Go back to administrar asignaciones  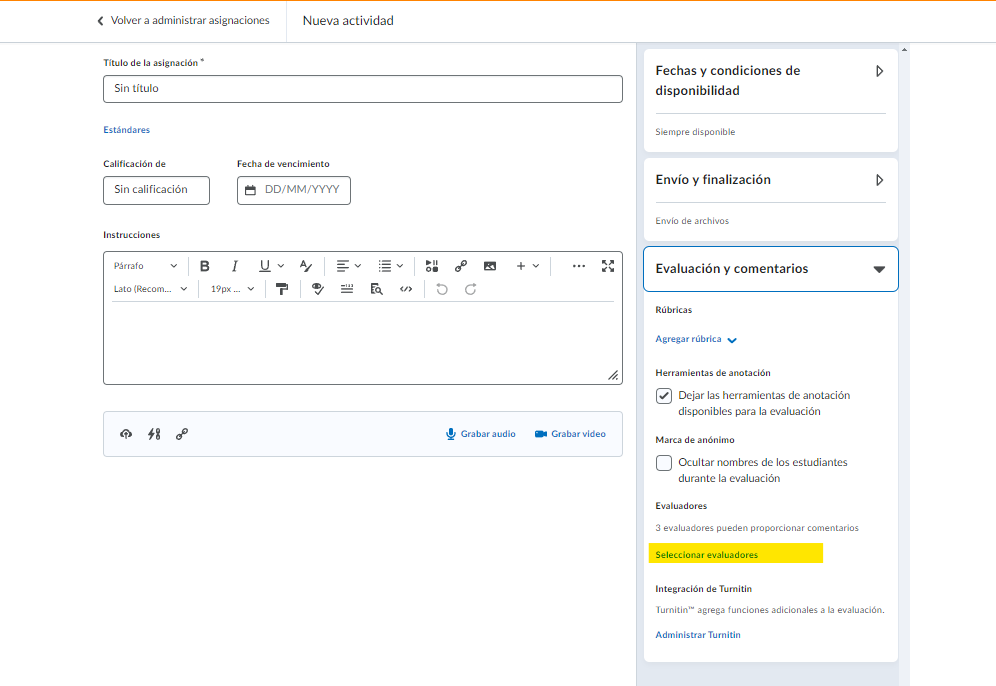pyautogui.click(x=183, y=21)
